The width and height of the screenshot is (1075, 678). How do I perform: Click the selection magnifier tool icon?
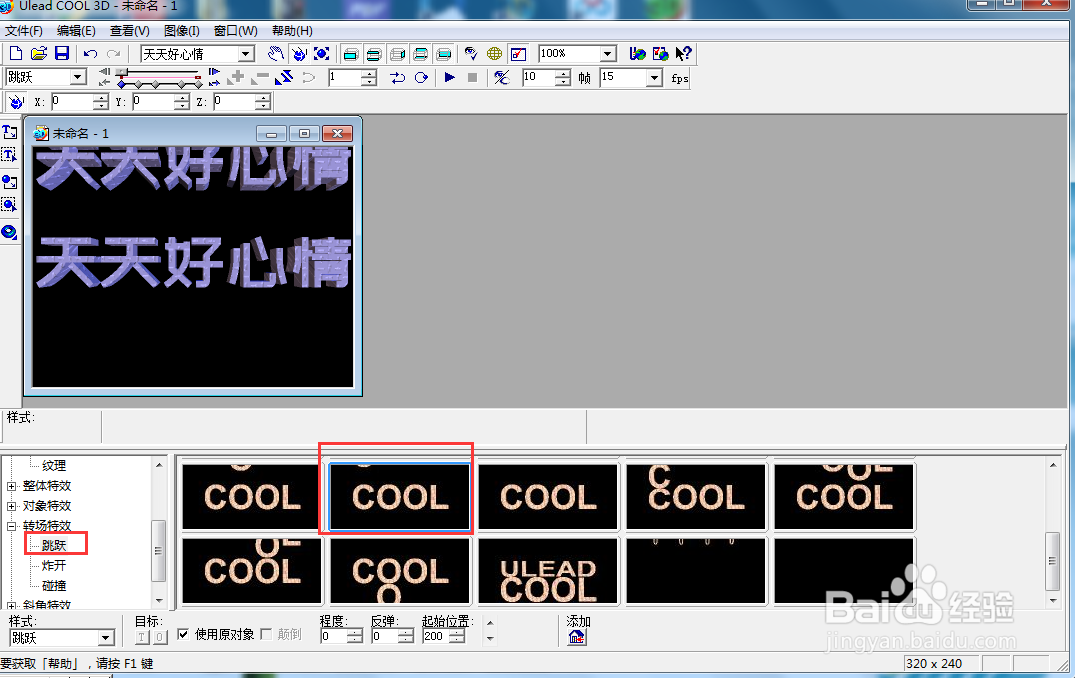tap(10, 205)
